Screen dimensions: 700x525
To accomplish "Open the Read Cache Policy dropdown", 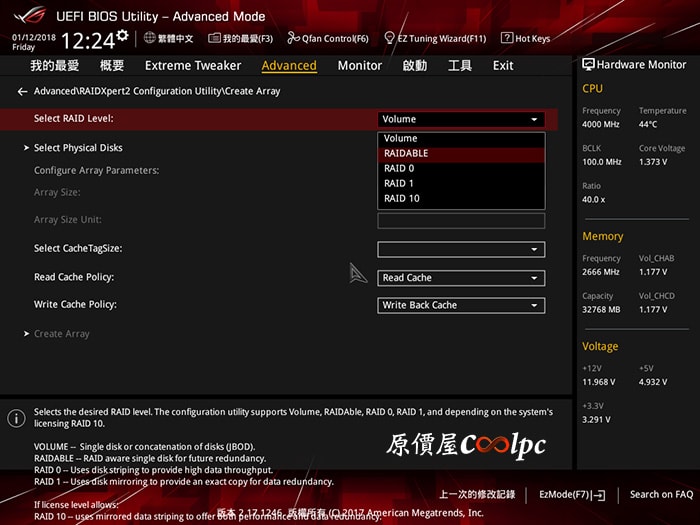I will tap(461, 278).
